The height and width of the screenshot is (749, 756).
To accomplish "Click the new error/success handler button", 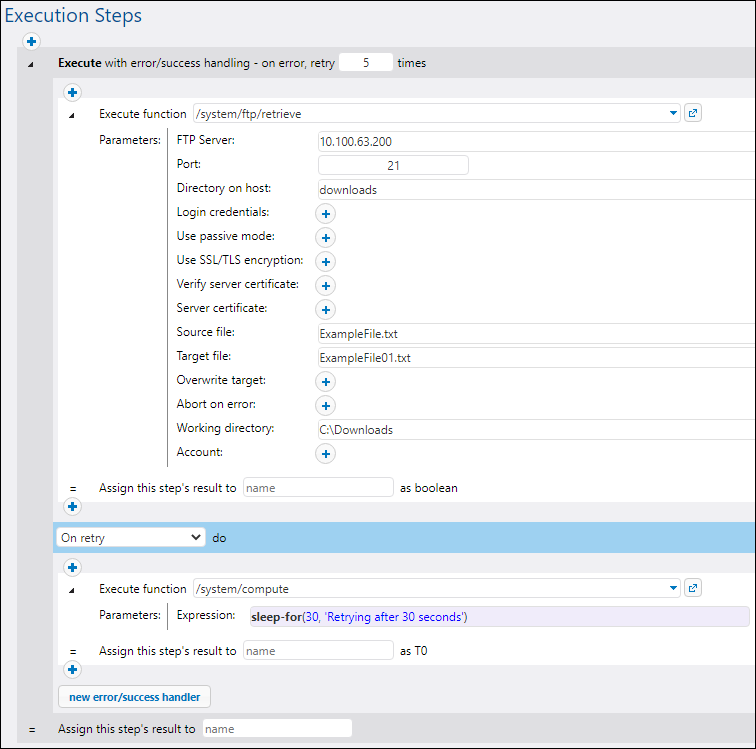I will click(x=134, y=696).
